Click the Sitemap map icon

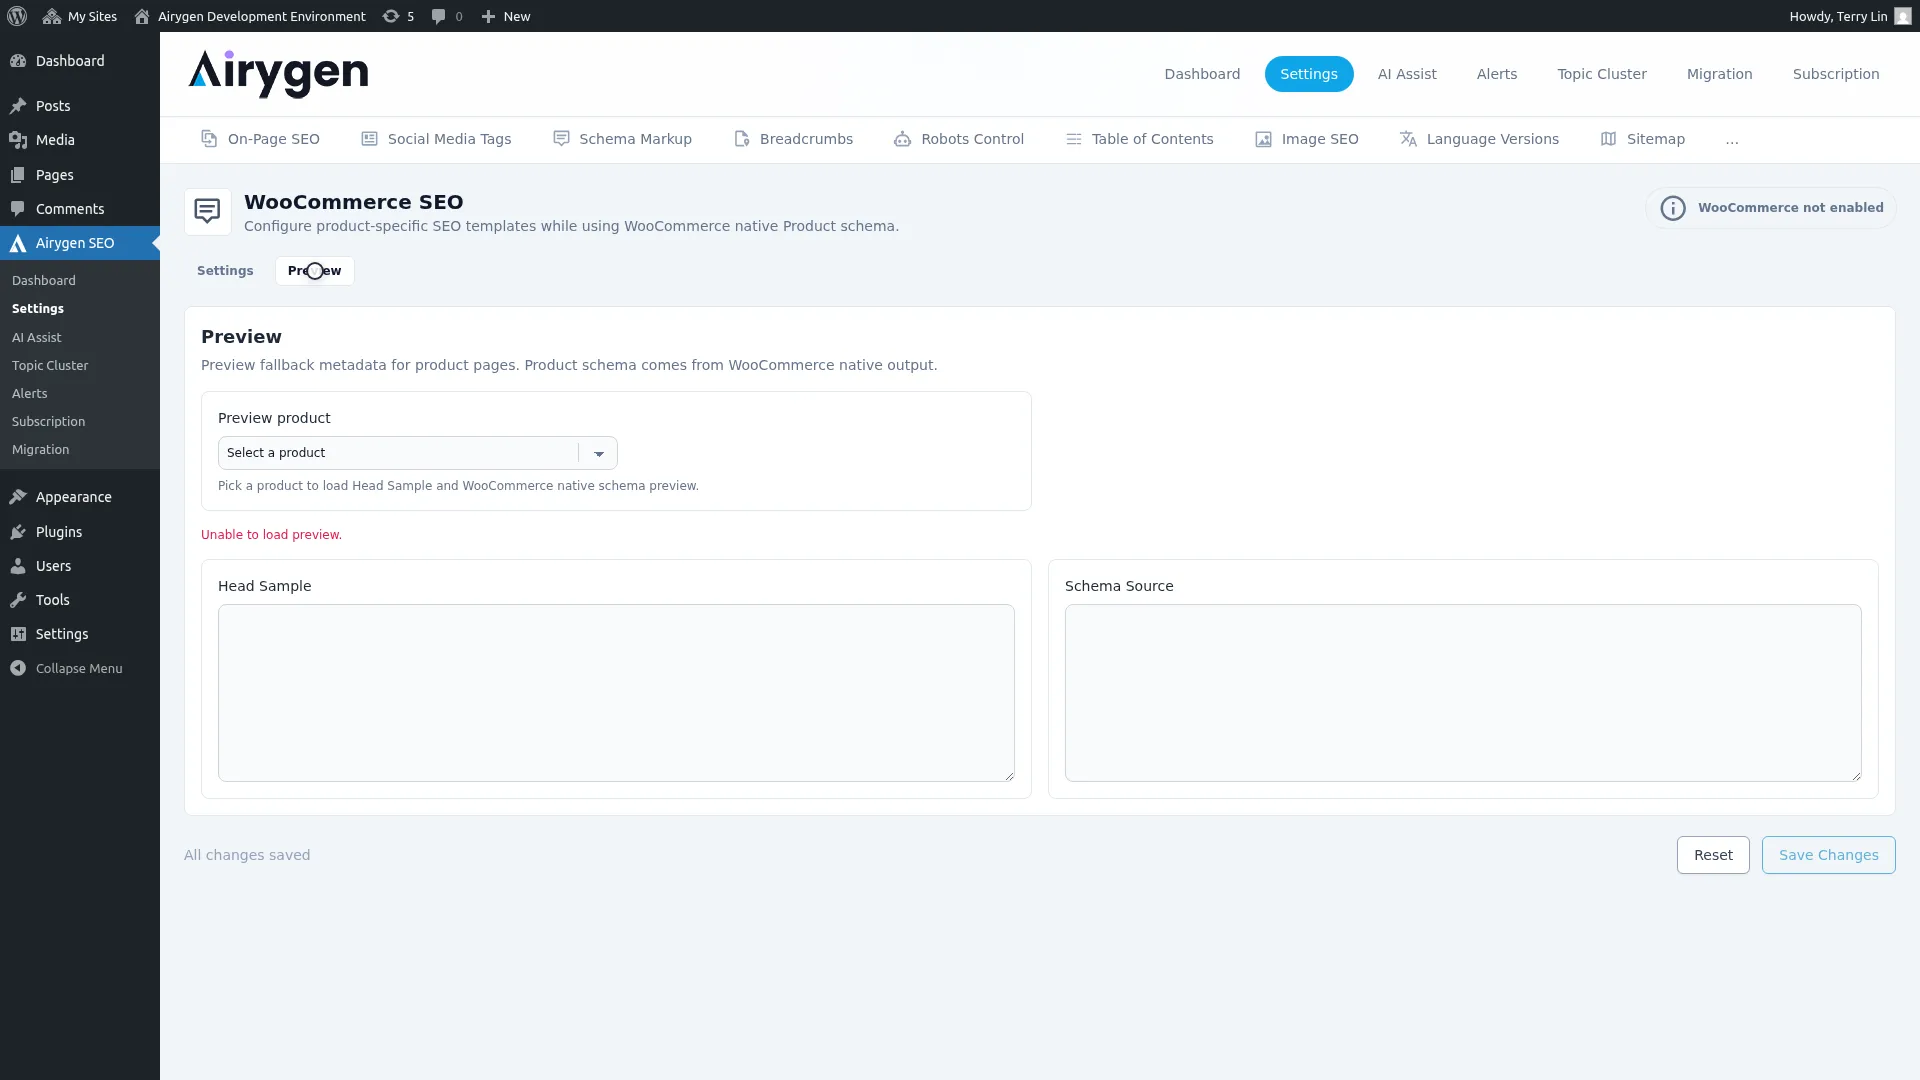pos(1608,139)
